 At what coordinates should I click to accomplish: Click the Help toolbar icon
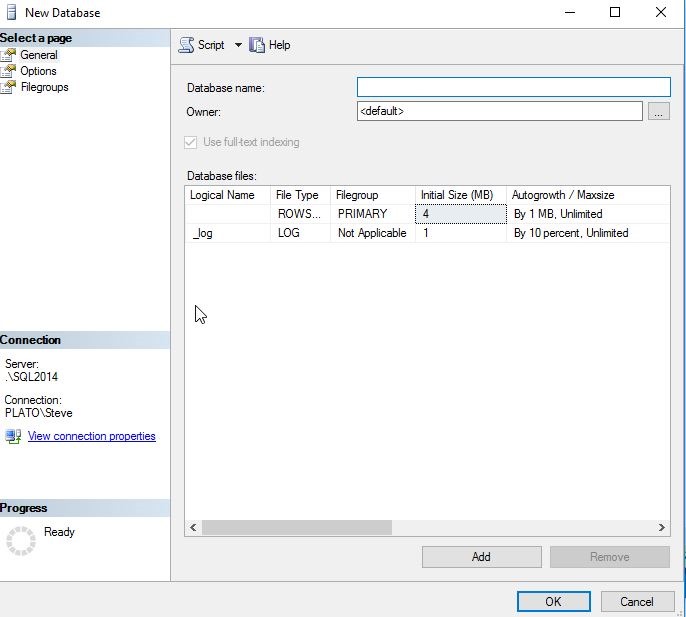coord(257,45)
